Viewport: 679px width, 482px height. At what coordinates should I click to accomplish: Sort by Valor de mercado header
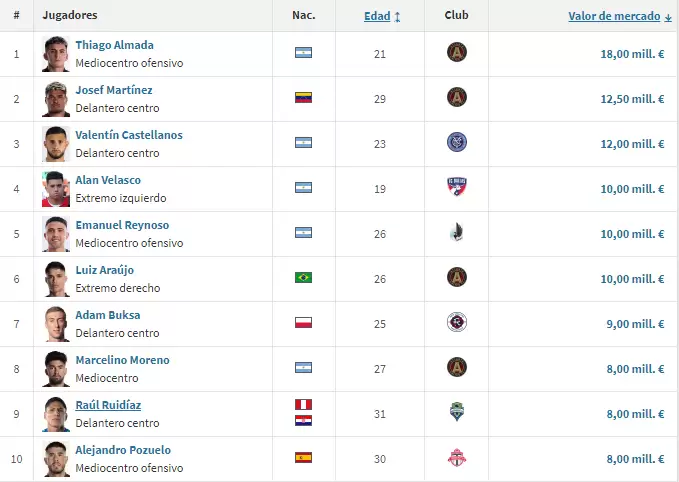(x=616, y=16)
